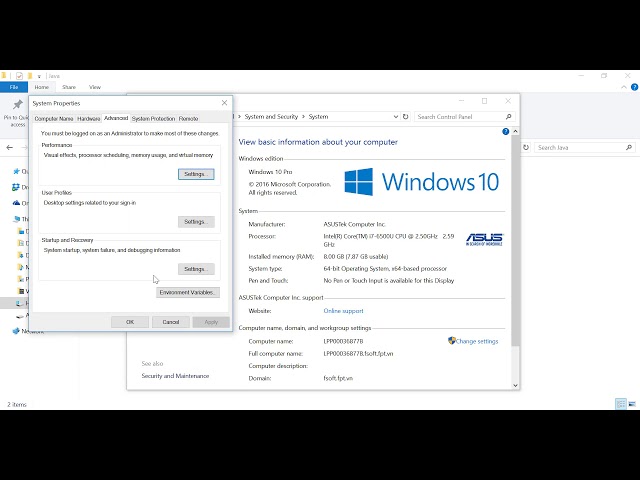Click magnifier in Search Control Panel box
Image resolution: width=640 pixels, height=480 pixels.
(509, 117)
